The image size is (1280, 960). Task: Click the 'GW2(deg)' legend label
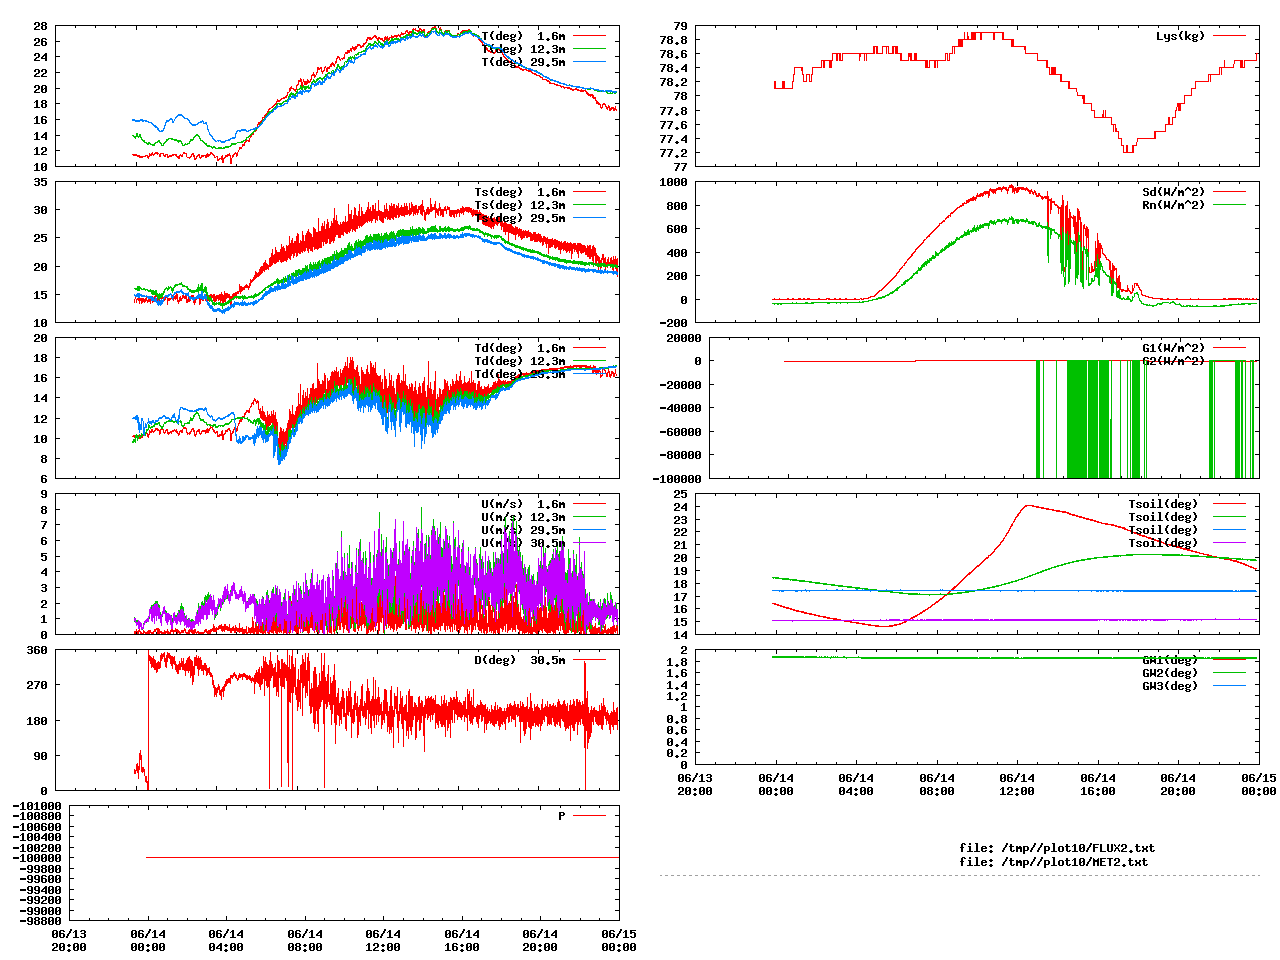click(1170, 673)
